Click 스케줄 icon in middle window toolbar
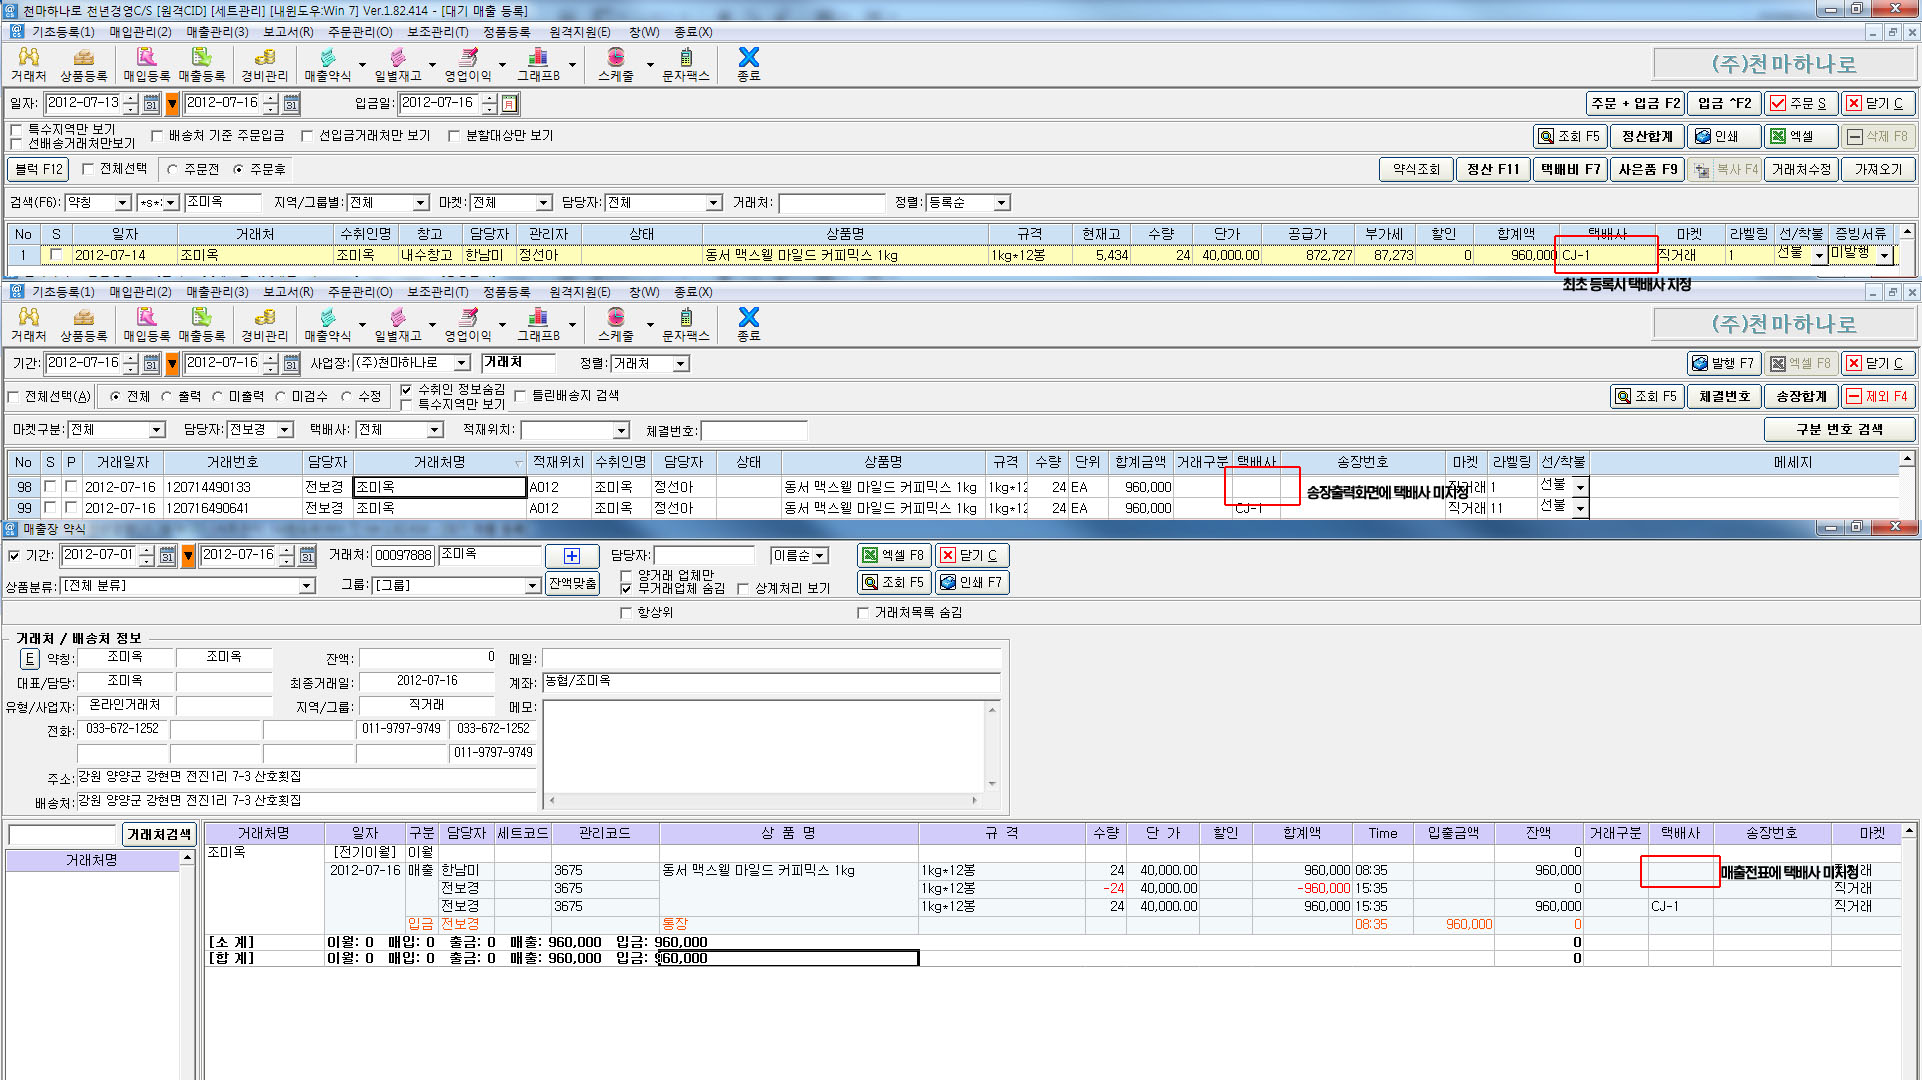This screenshot has height=1080, width=1922. (616, 324)
